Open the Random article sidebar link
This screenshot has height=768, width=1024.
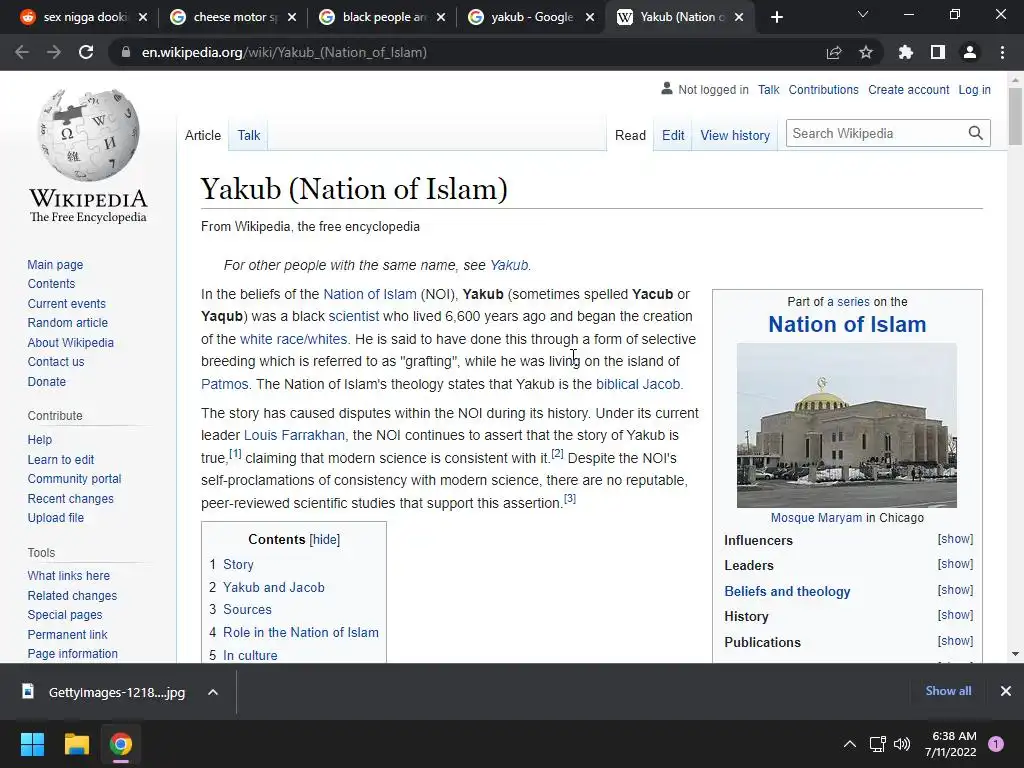point(68,323)
